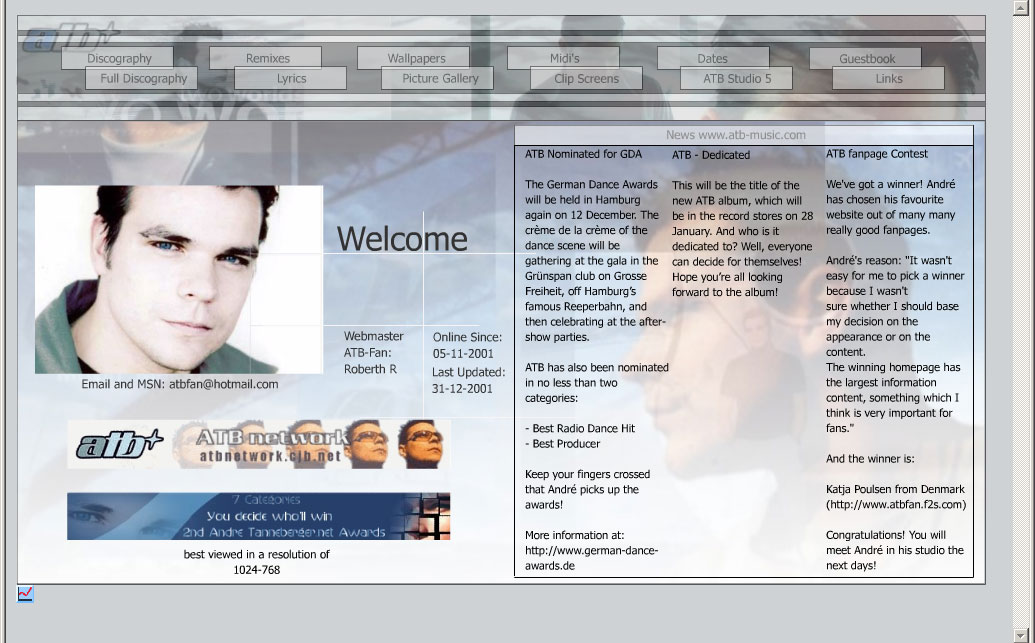Open the atbfan.f2s.com winner link
Image resolution: width=1035 pixels, height=643 pixels.
[897, 505]
